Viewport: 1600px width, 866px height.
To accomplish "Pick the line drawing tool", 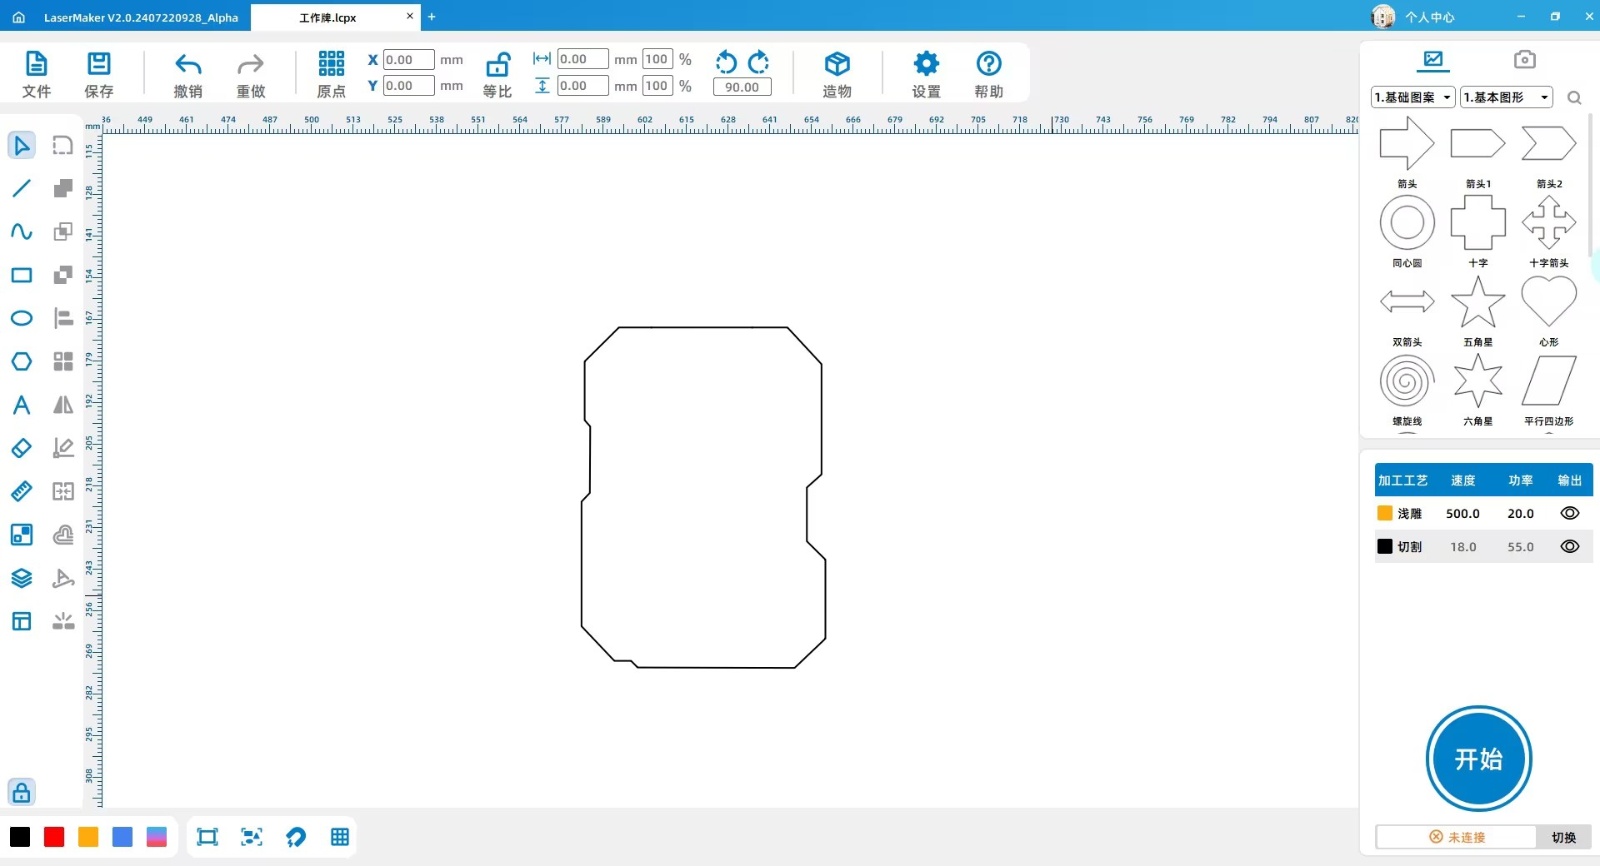I will tap(21, 188).
